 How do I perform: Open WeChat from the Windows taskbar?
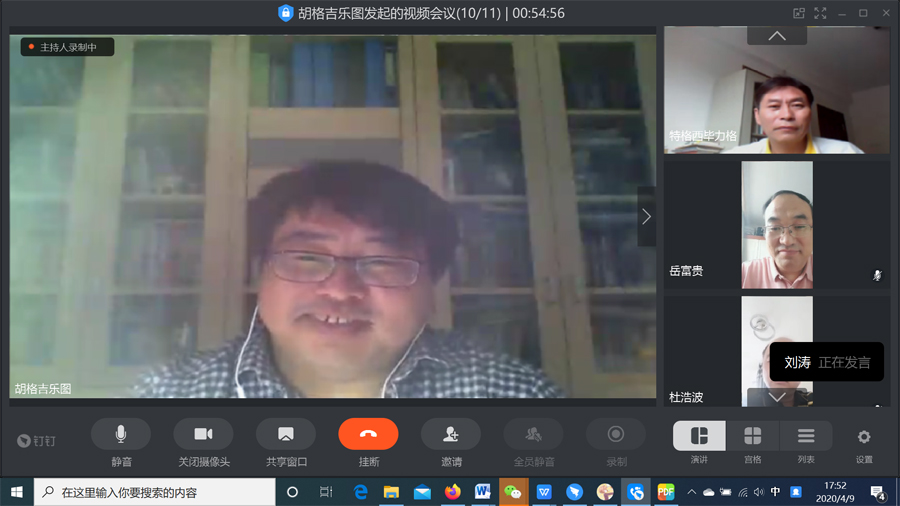click(513, 492)
